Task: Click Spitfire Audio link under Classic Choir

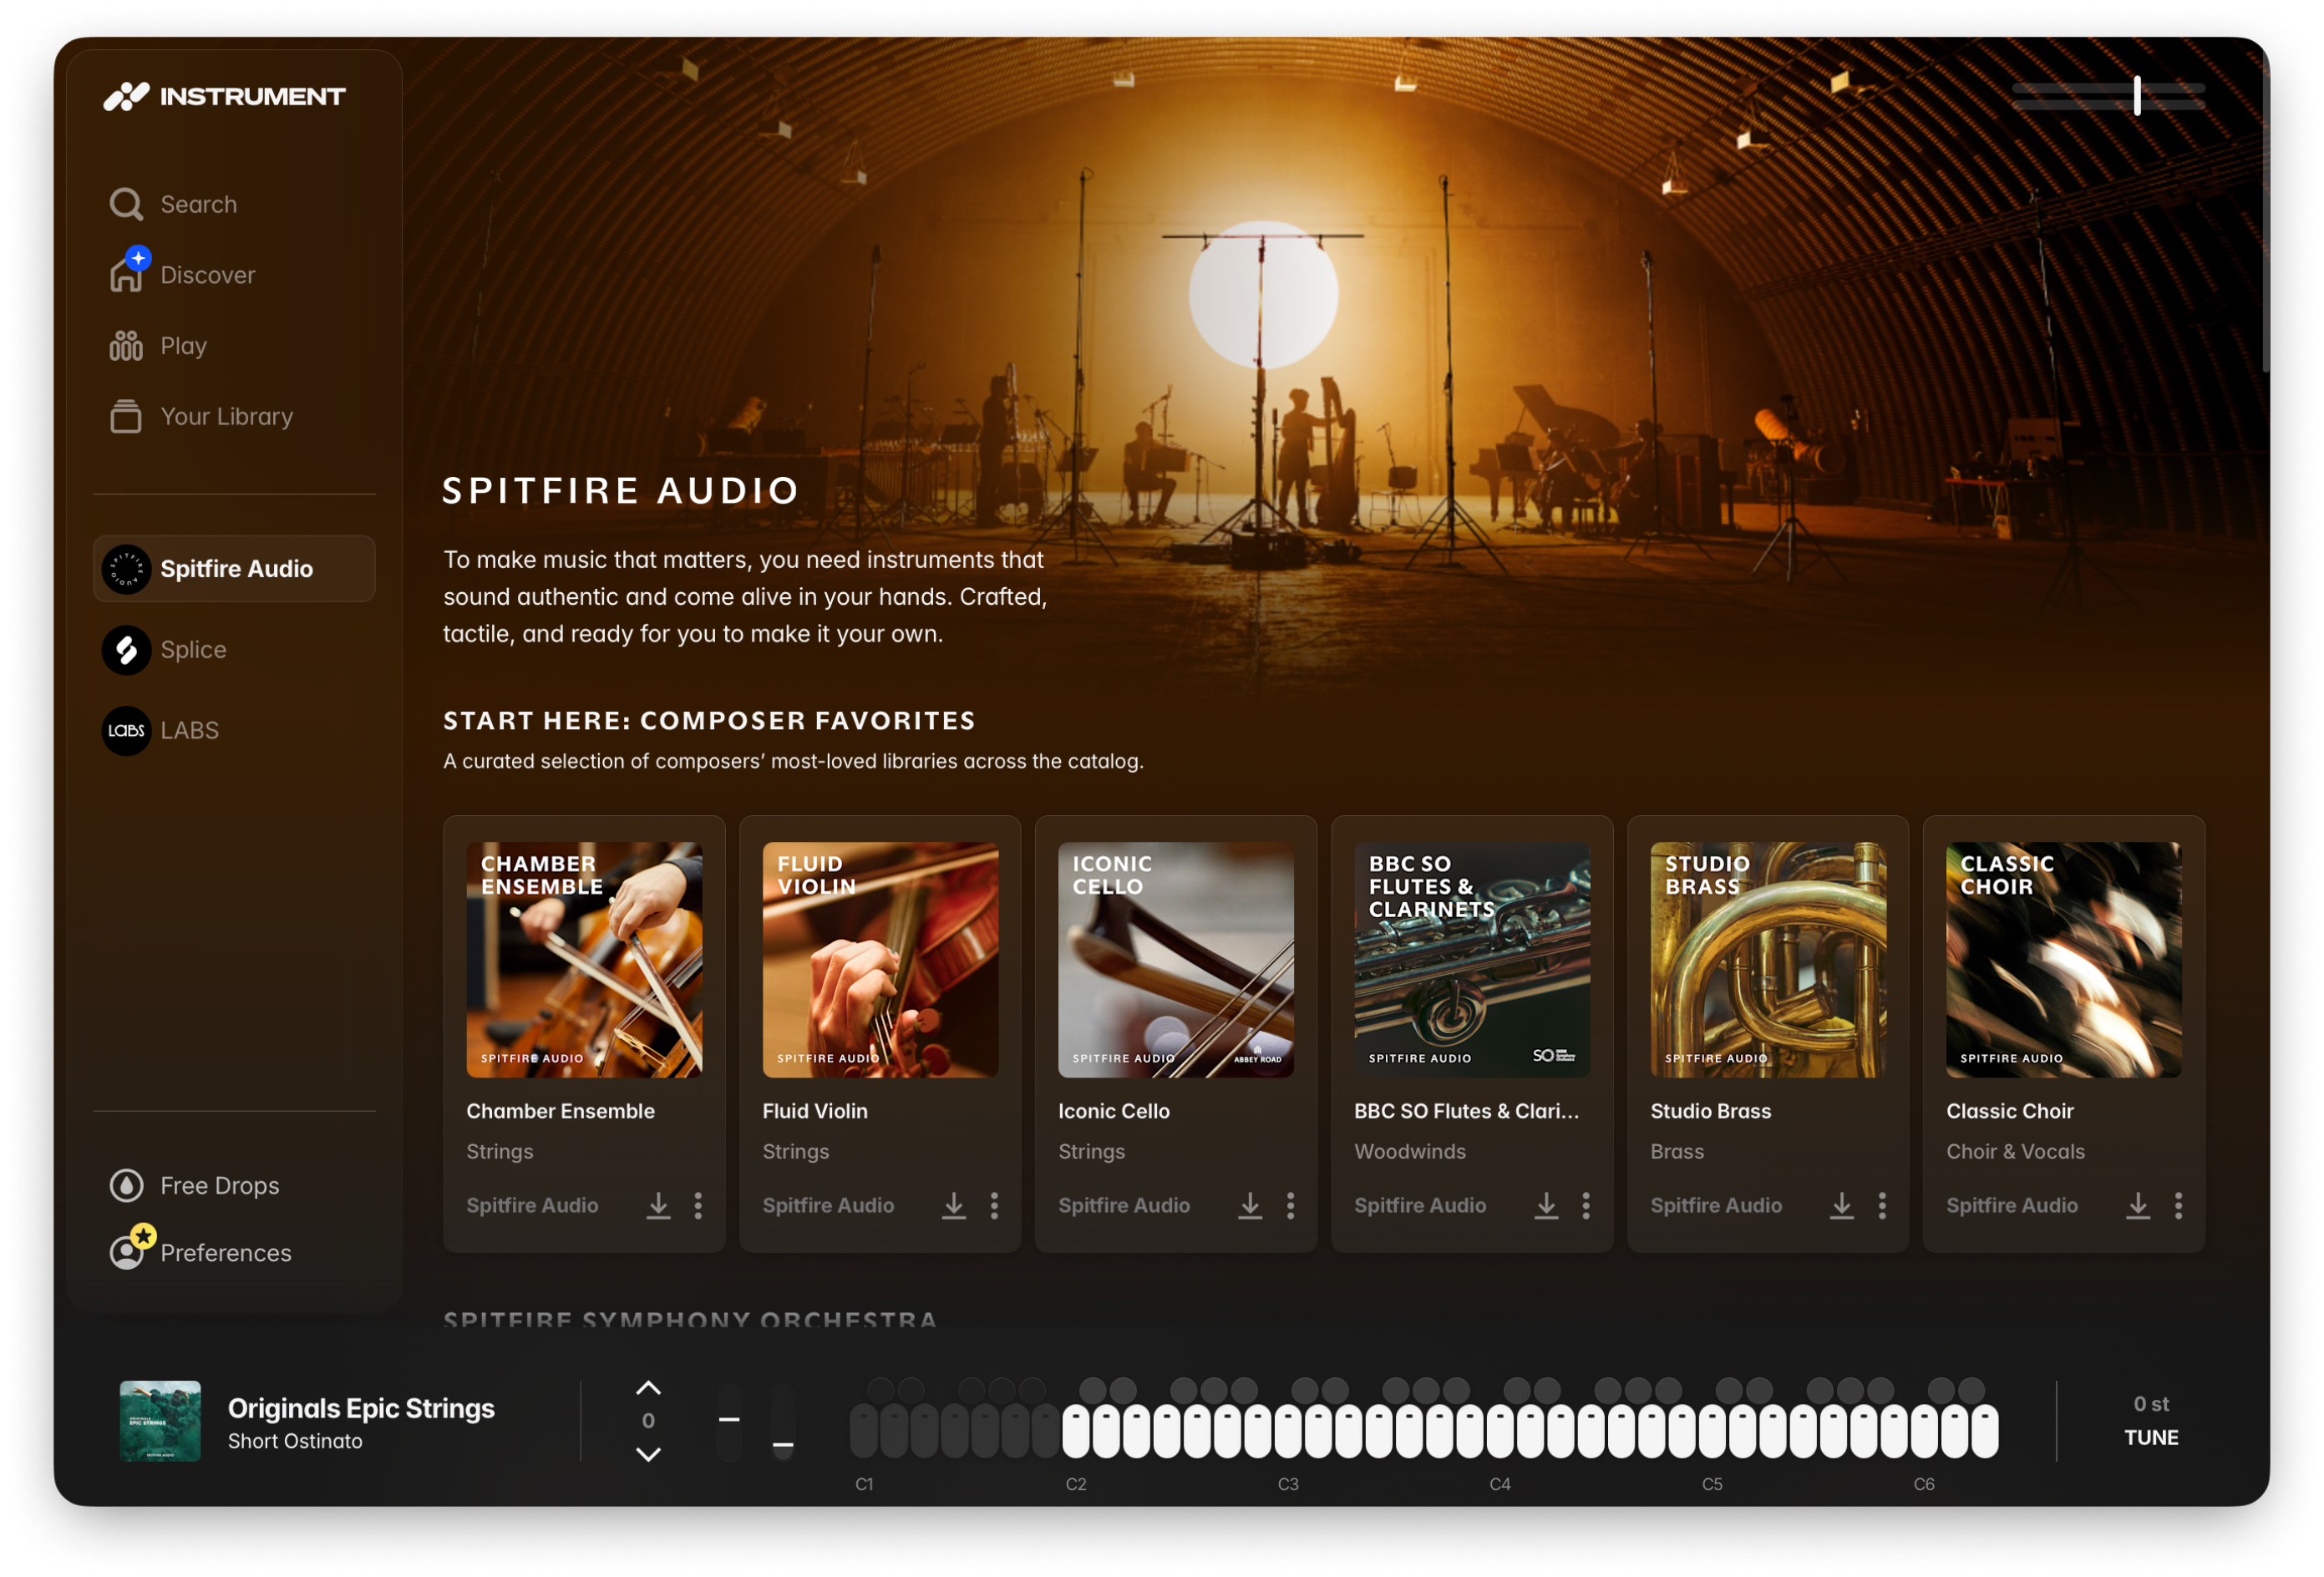Action: click(2012, 1205)
